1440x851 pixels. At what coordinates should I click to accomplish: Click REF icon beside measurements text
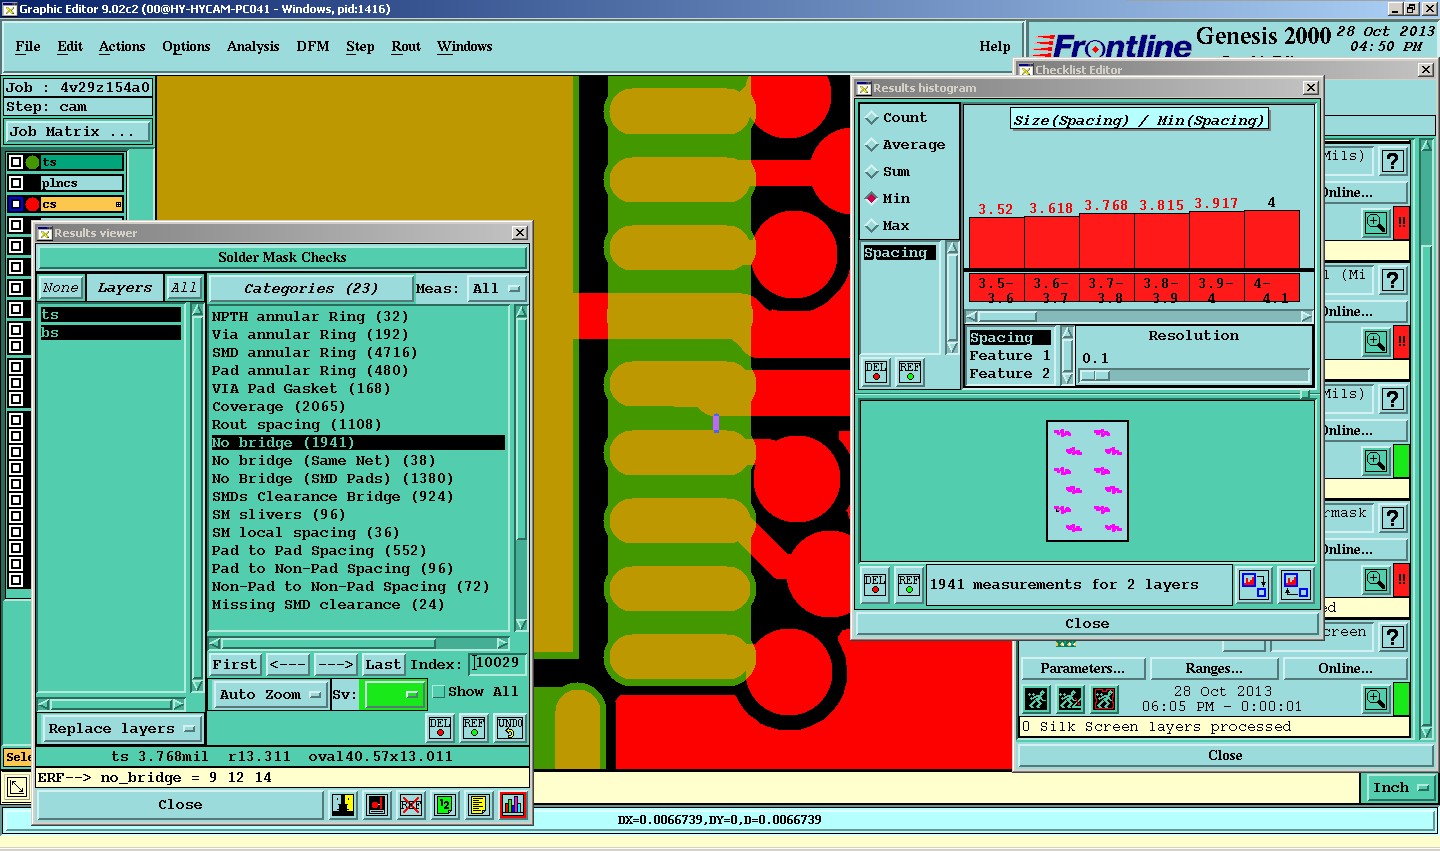[909, 585]
